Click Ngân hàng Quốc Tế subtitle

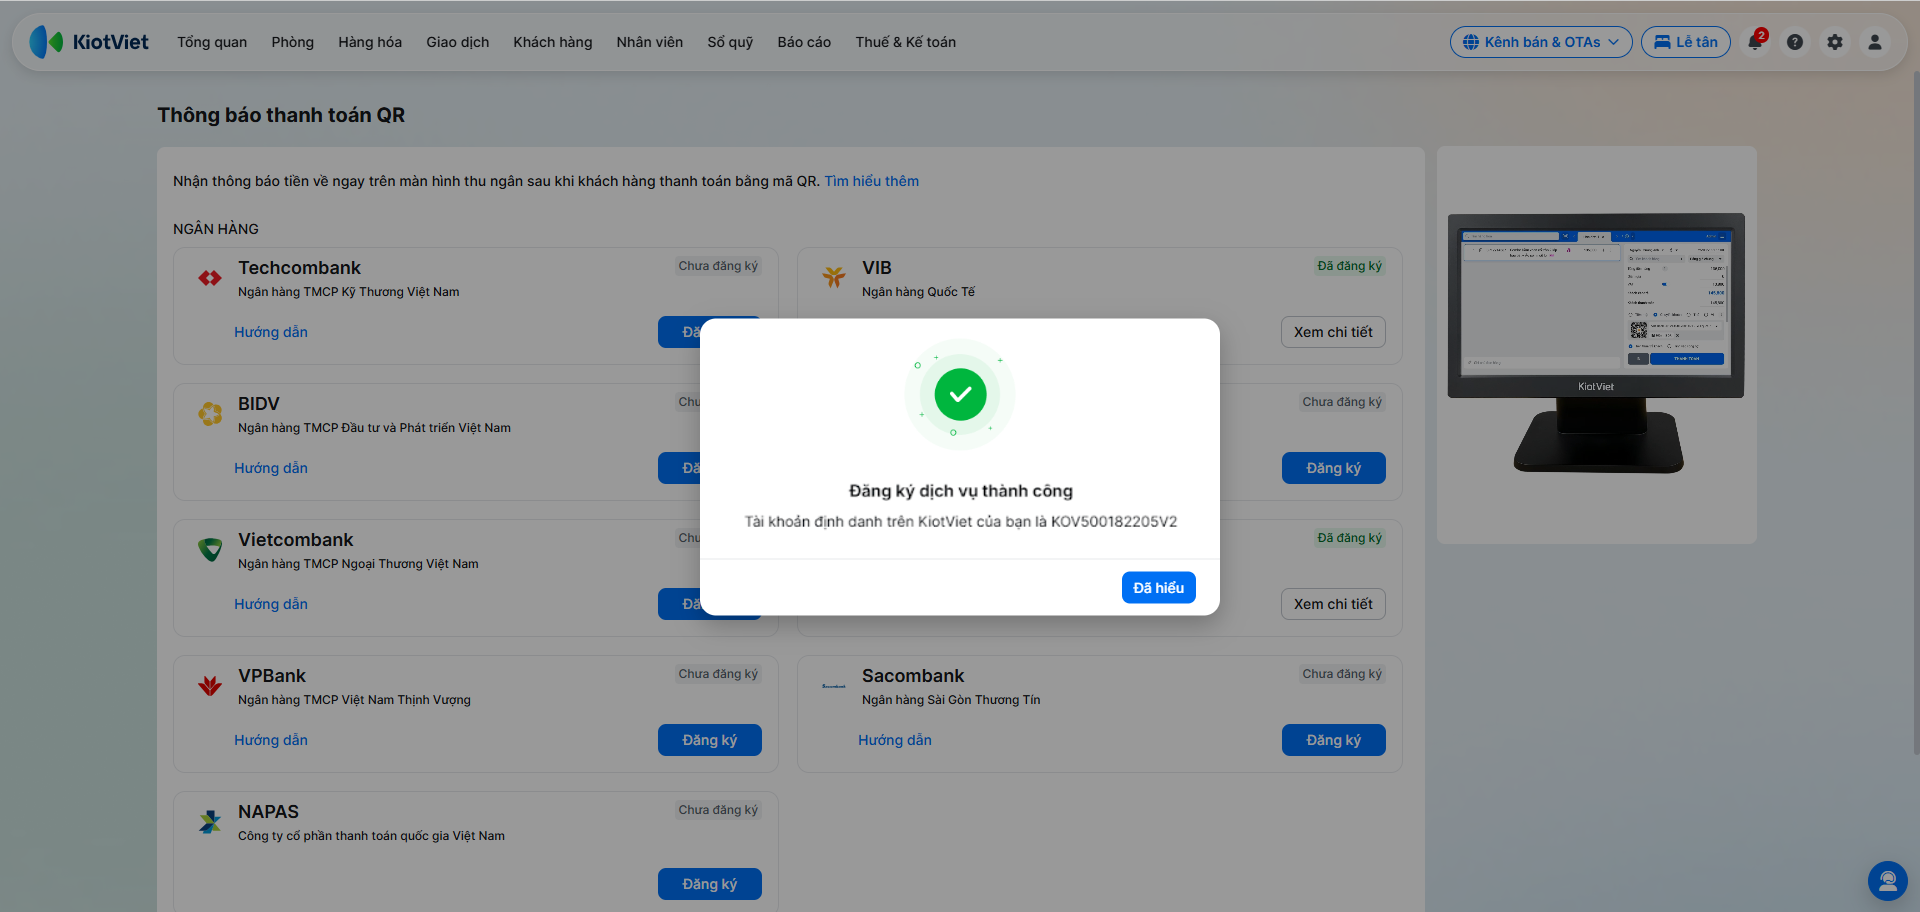pos(918,292)
